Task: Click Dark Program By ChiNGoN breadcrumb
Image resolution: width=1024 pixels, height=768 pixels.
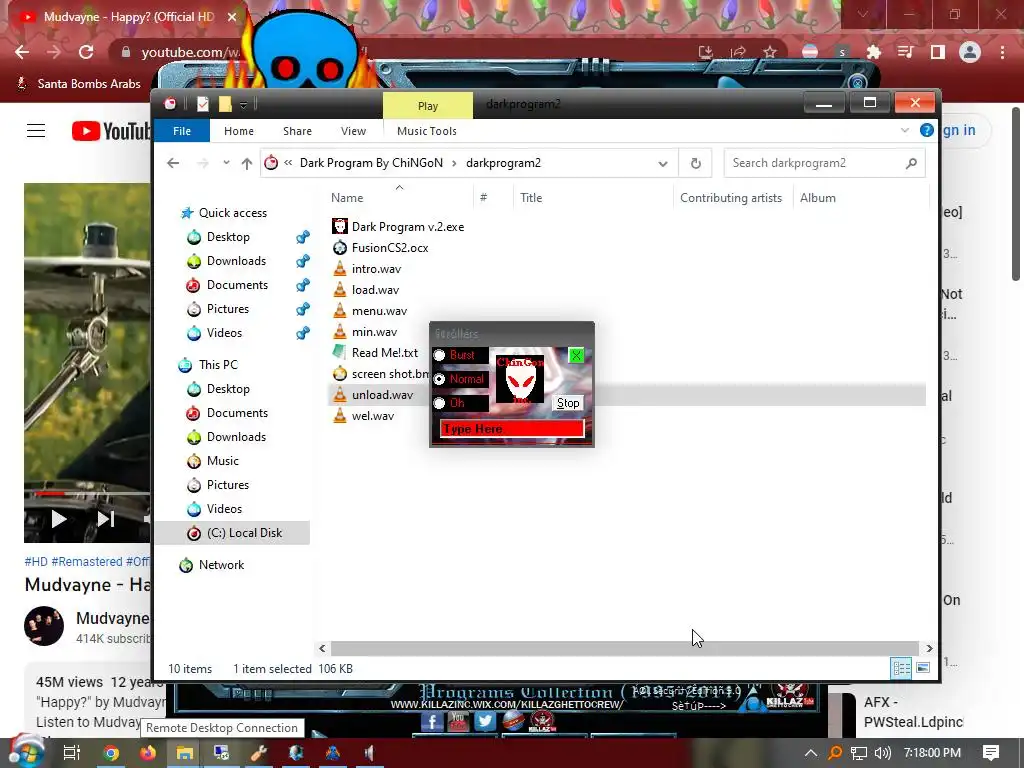Action: pyautogui.click(x=371, y=163)
